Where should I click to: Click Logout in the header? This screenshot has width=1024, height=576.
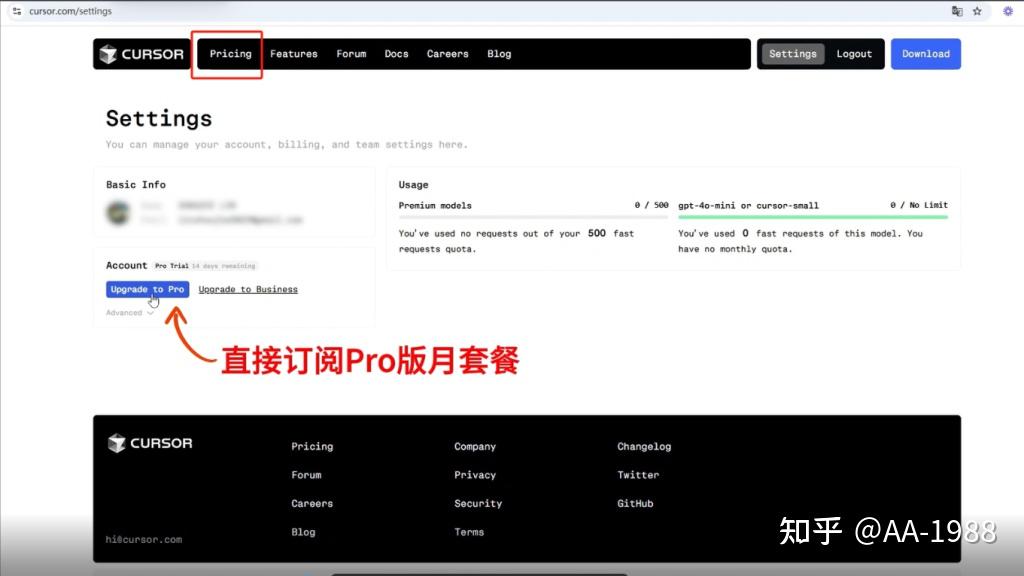(x=854, y=54)
